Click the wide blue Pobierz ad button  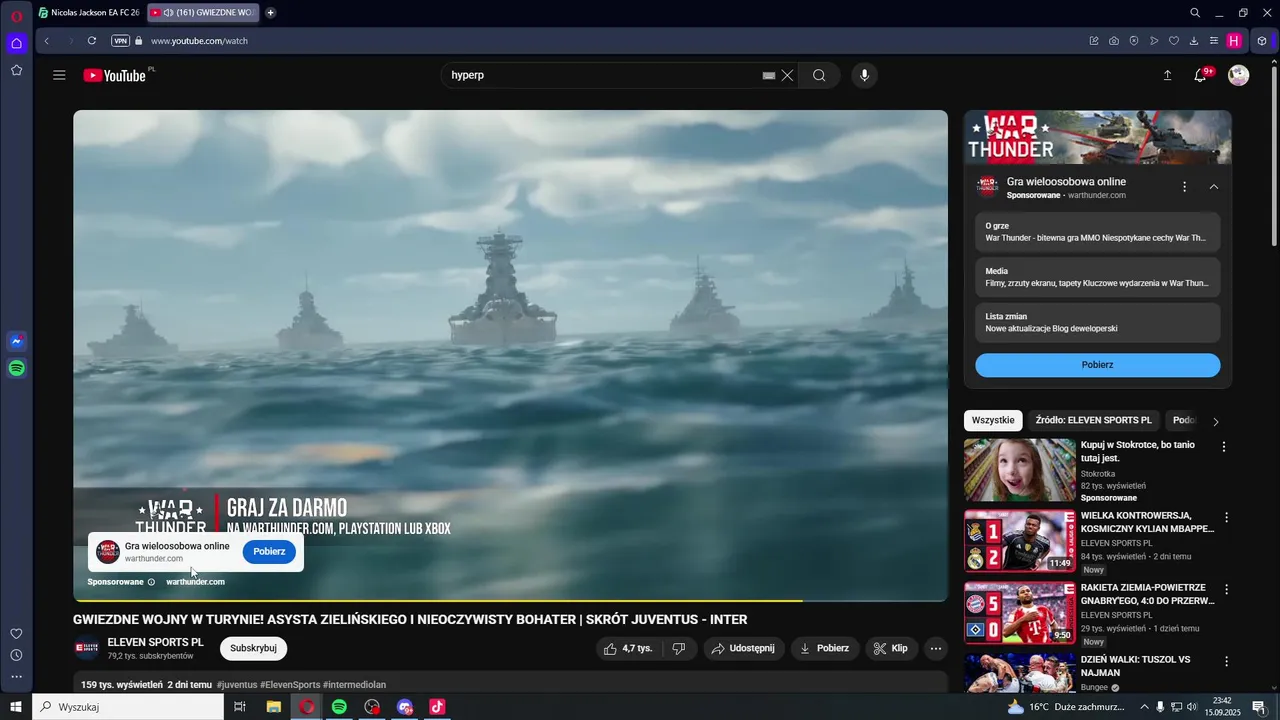click(x=1098, y=365)
